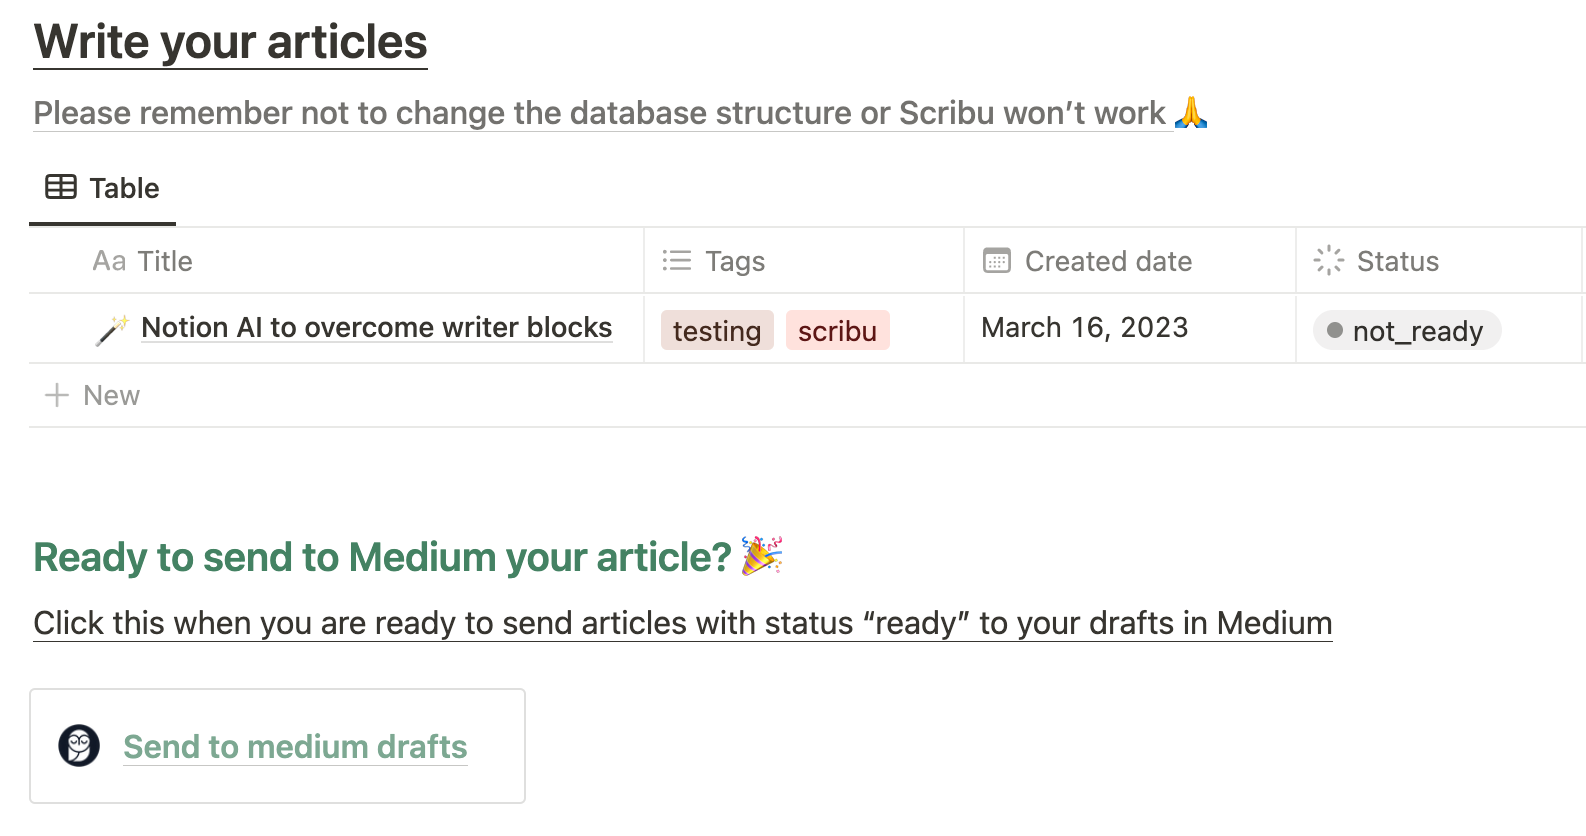Click the table grid icon beside Table
This screenshot has width=1586, height=836.
[x=61, y=187]
